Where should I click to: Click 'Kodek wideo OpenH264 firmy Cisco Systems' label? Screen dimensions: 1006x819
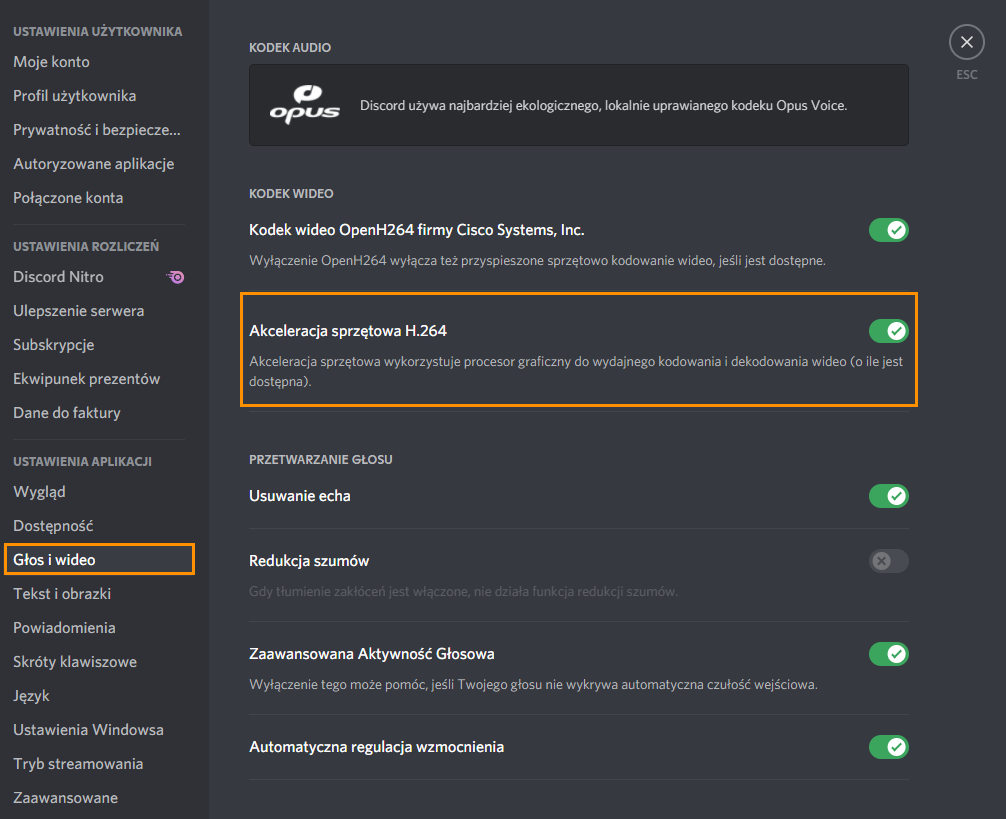[x=416, y=230]
